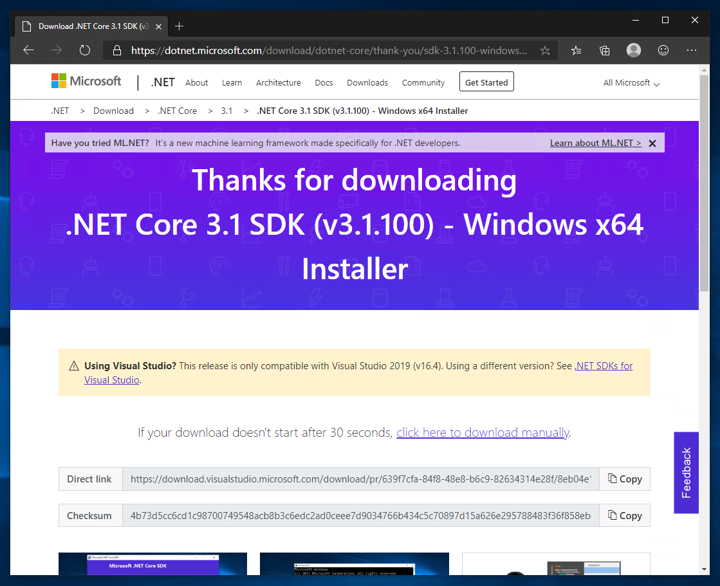
Task: Add this page to favorites star
Action: pos(545,51)
